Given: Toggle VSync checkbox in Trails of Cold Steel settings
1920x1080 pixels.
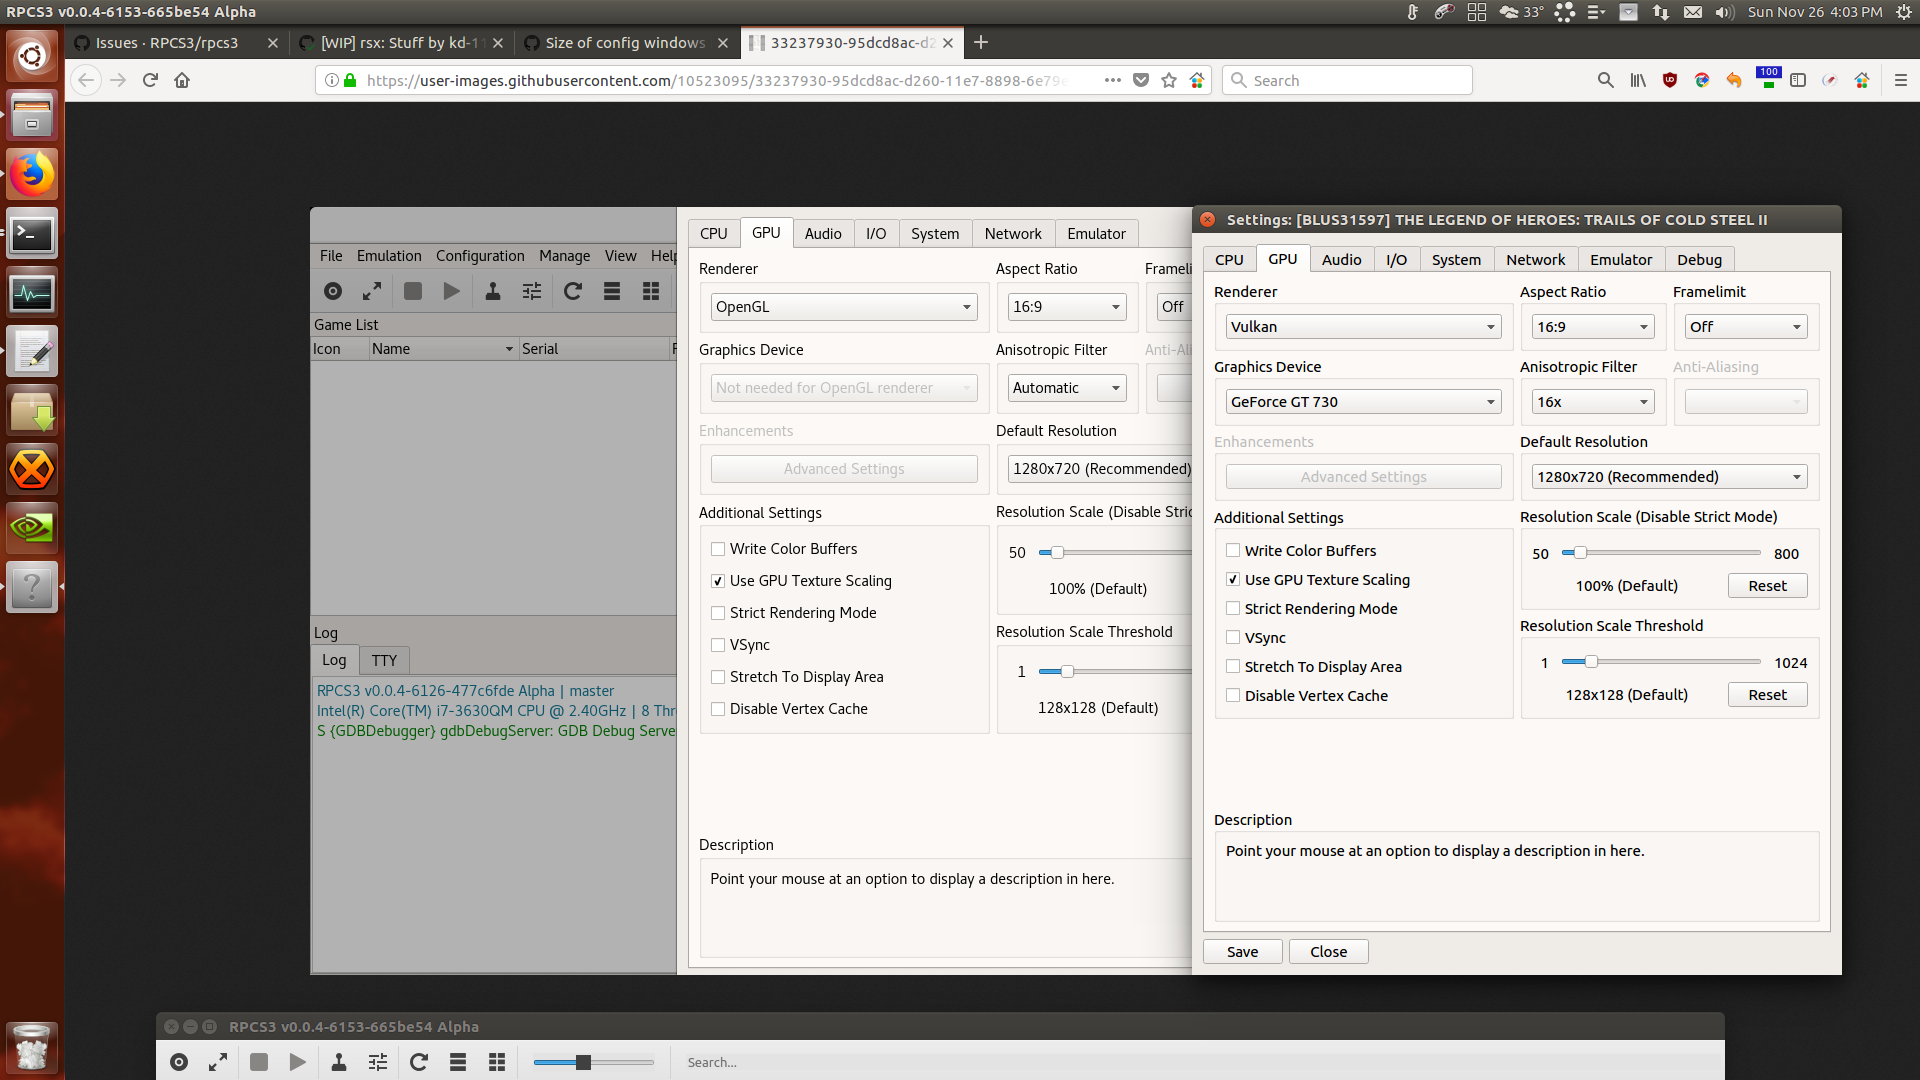Looking at the screenshot, I should point(1233,638).
